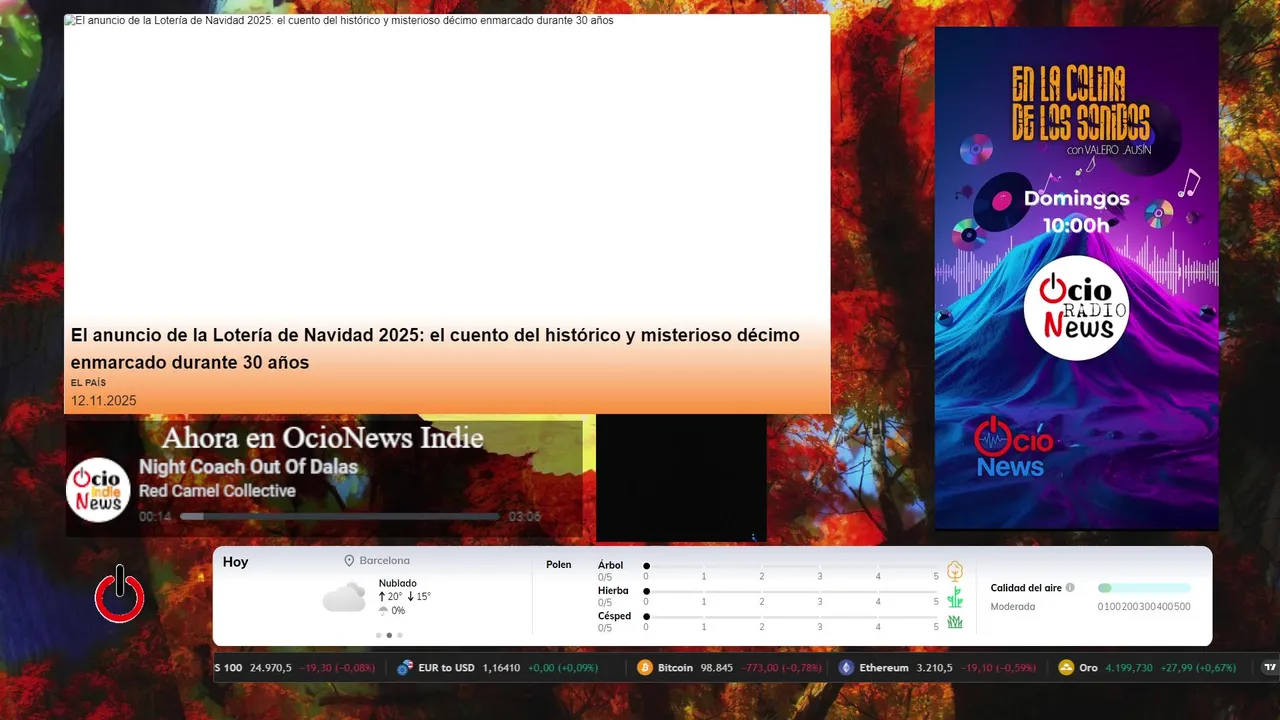Open the EL PAÍS source label

click(88, 383)
